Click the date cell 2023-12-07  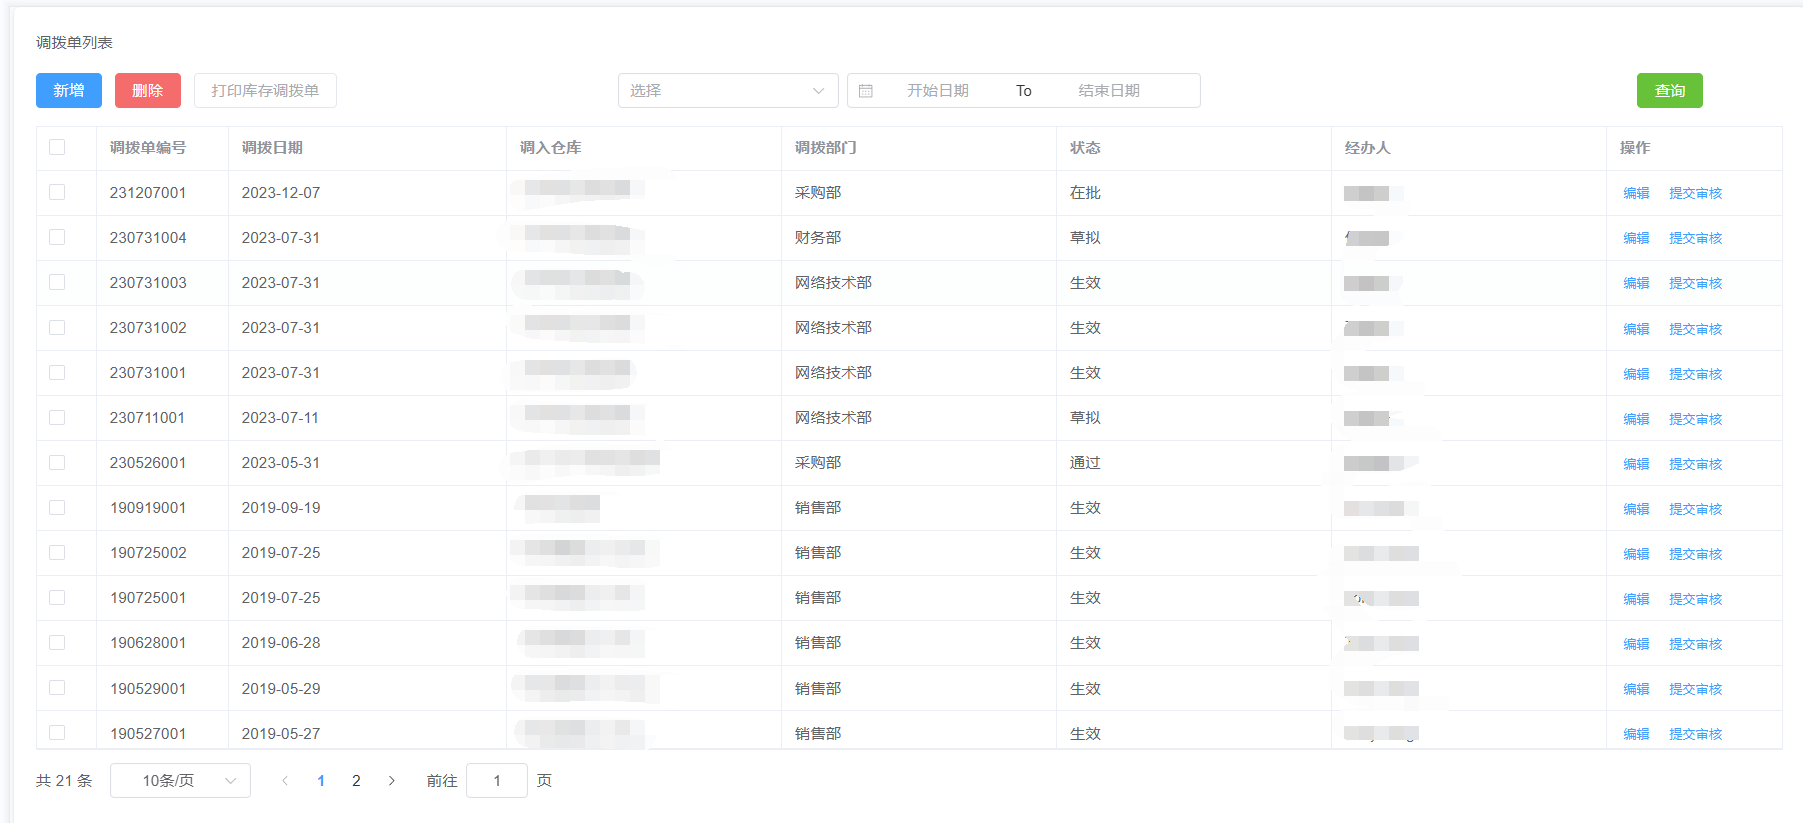pyautogui.click(x=281, y=193)
